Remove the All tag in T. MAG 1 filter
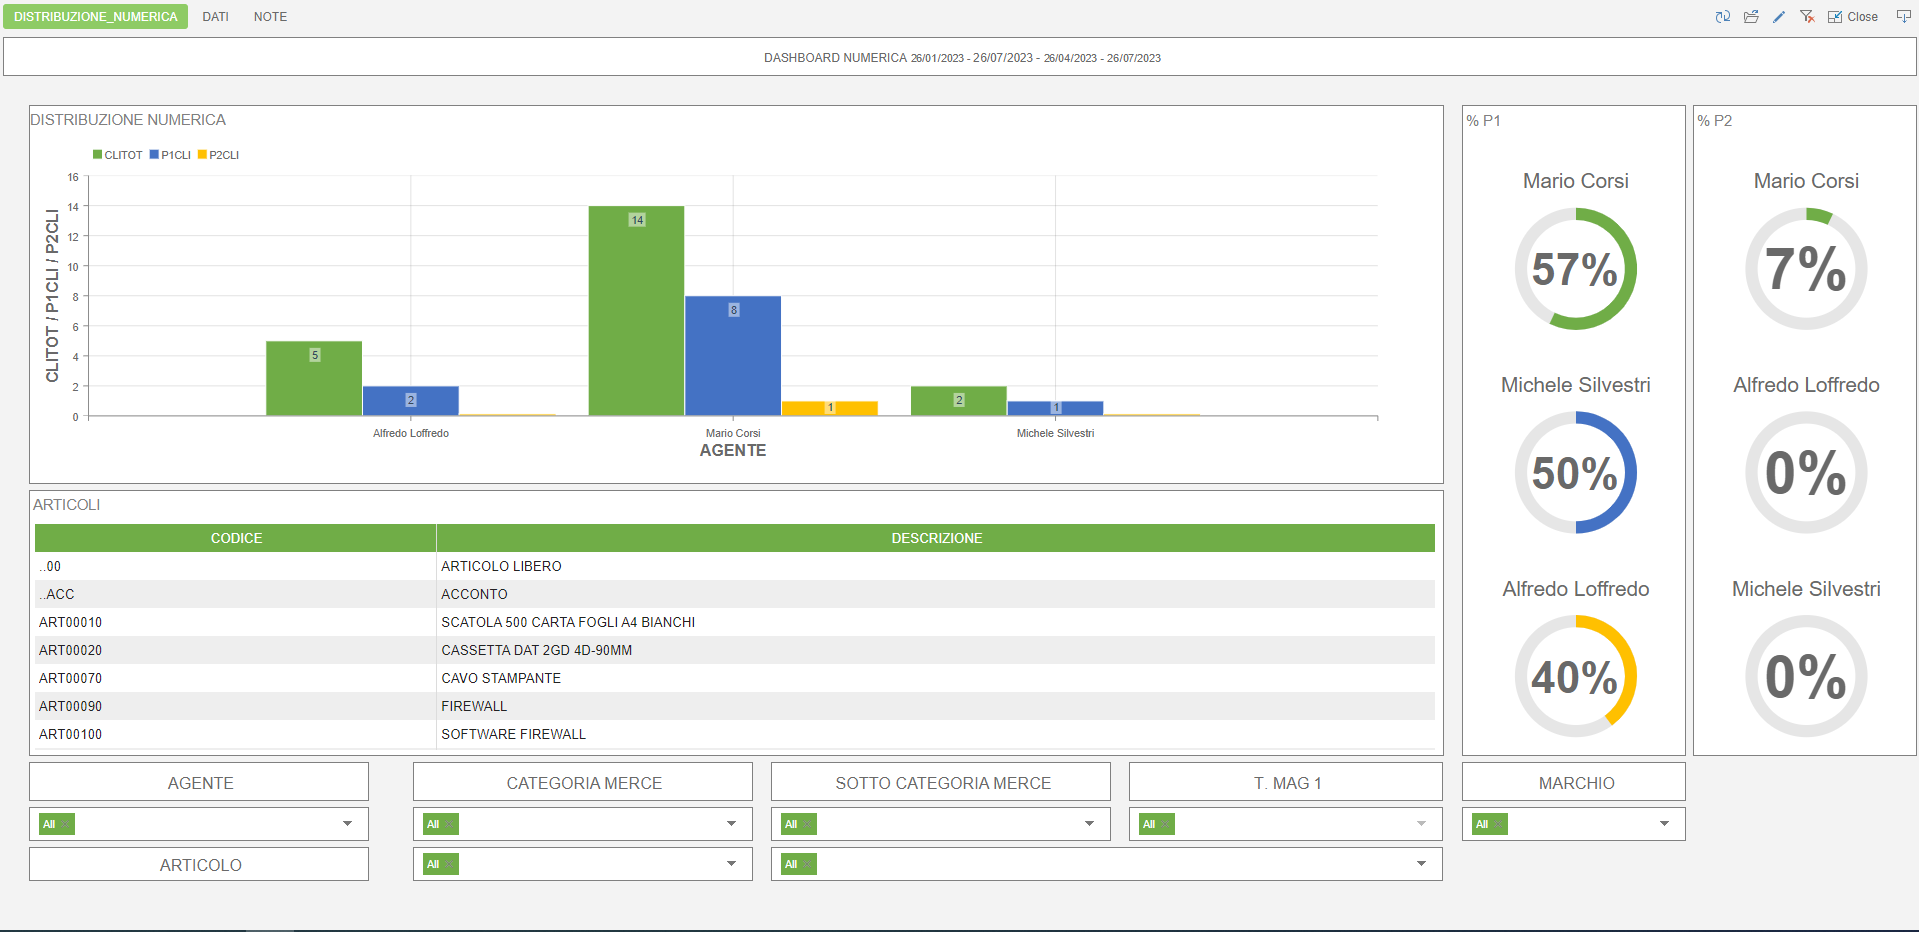 pos(1165,825)
